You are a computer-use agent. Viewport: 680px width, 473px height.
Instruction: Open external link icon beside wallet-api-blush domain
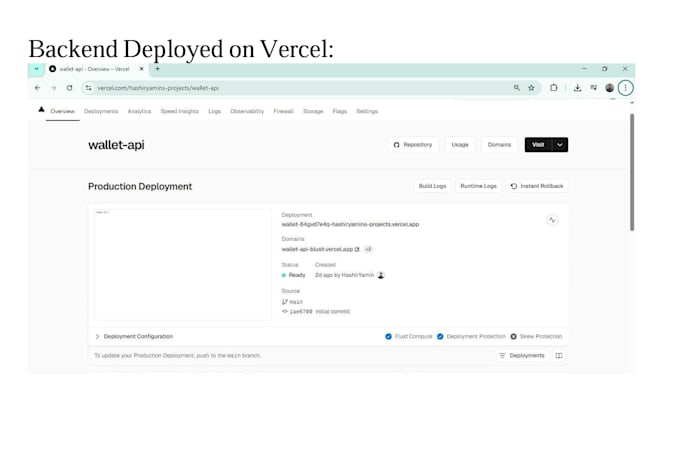[x=357, y=249]
